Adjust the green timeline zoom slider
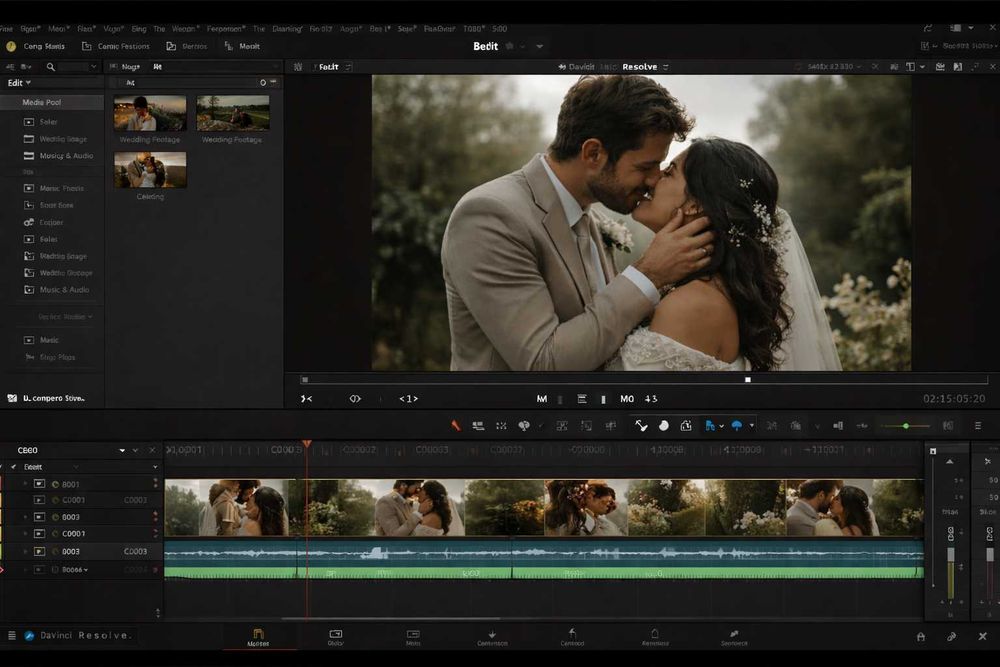This screenshot has width=1000, height=667. tap(906, 426)
